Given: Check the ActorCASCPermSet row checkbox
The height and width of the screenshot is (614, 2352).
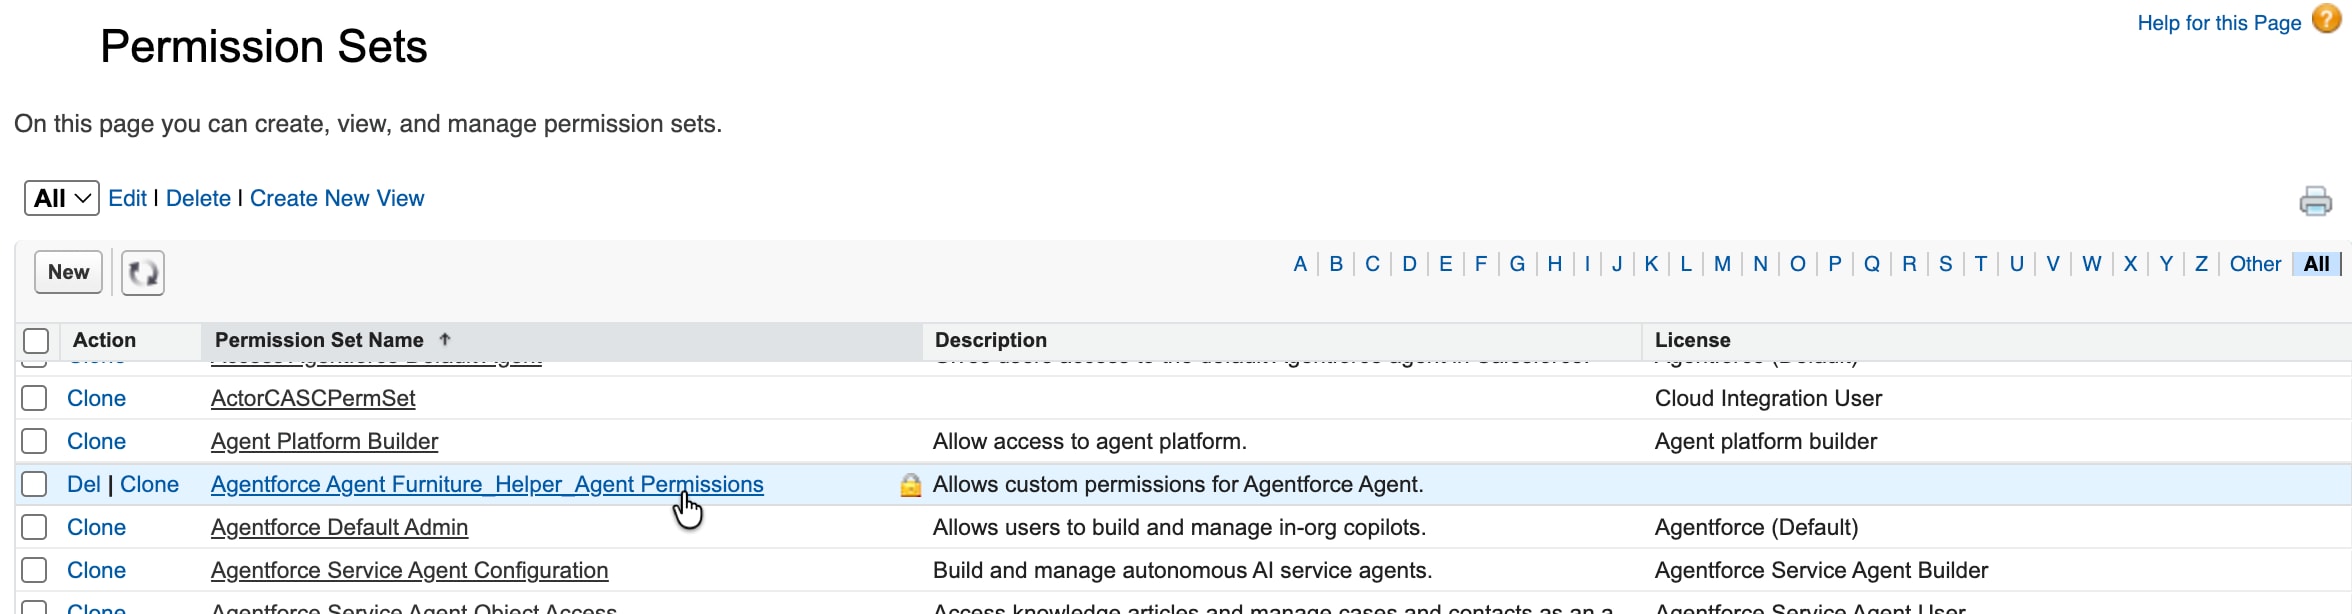Looking at the screenshot, I should tap(34, 398).
